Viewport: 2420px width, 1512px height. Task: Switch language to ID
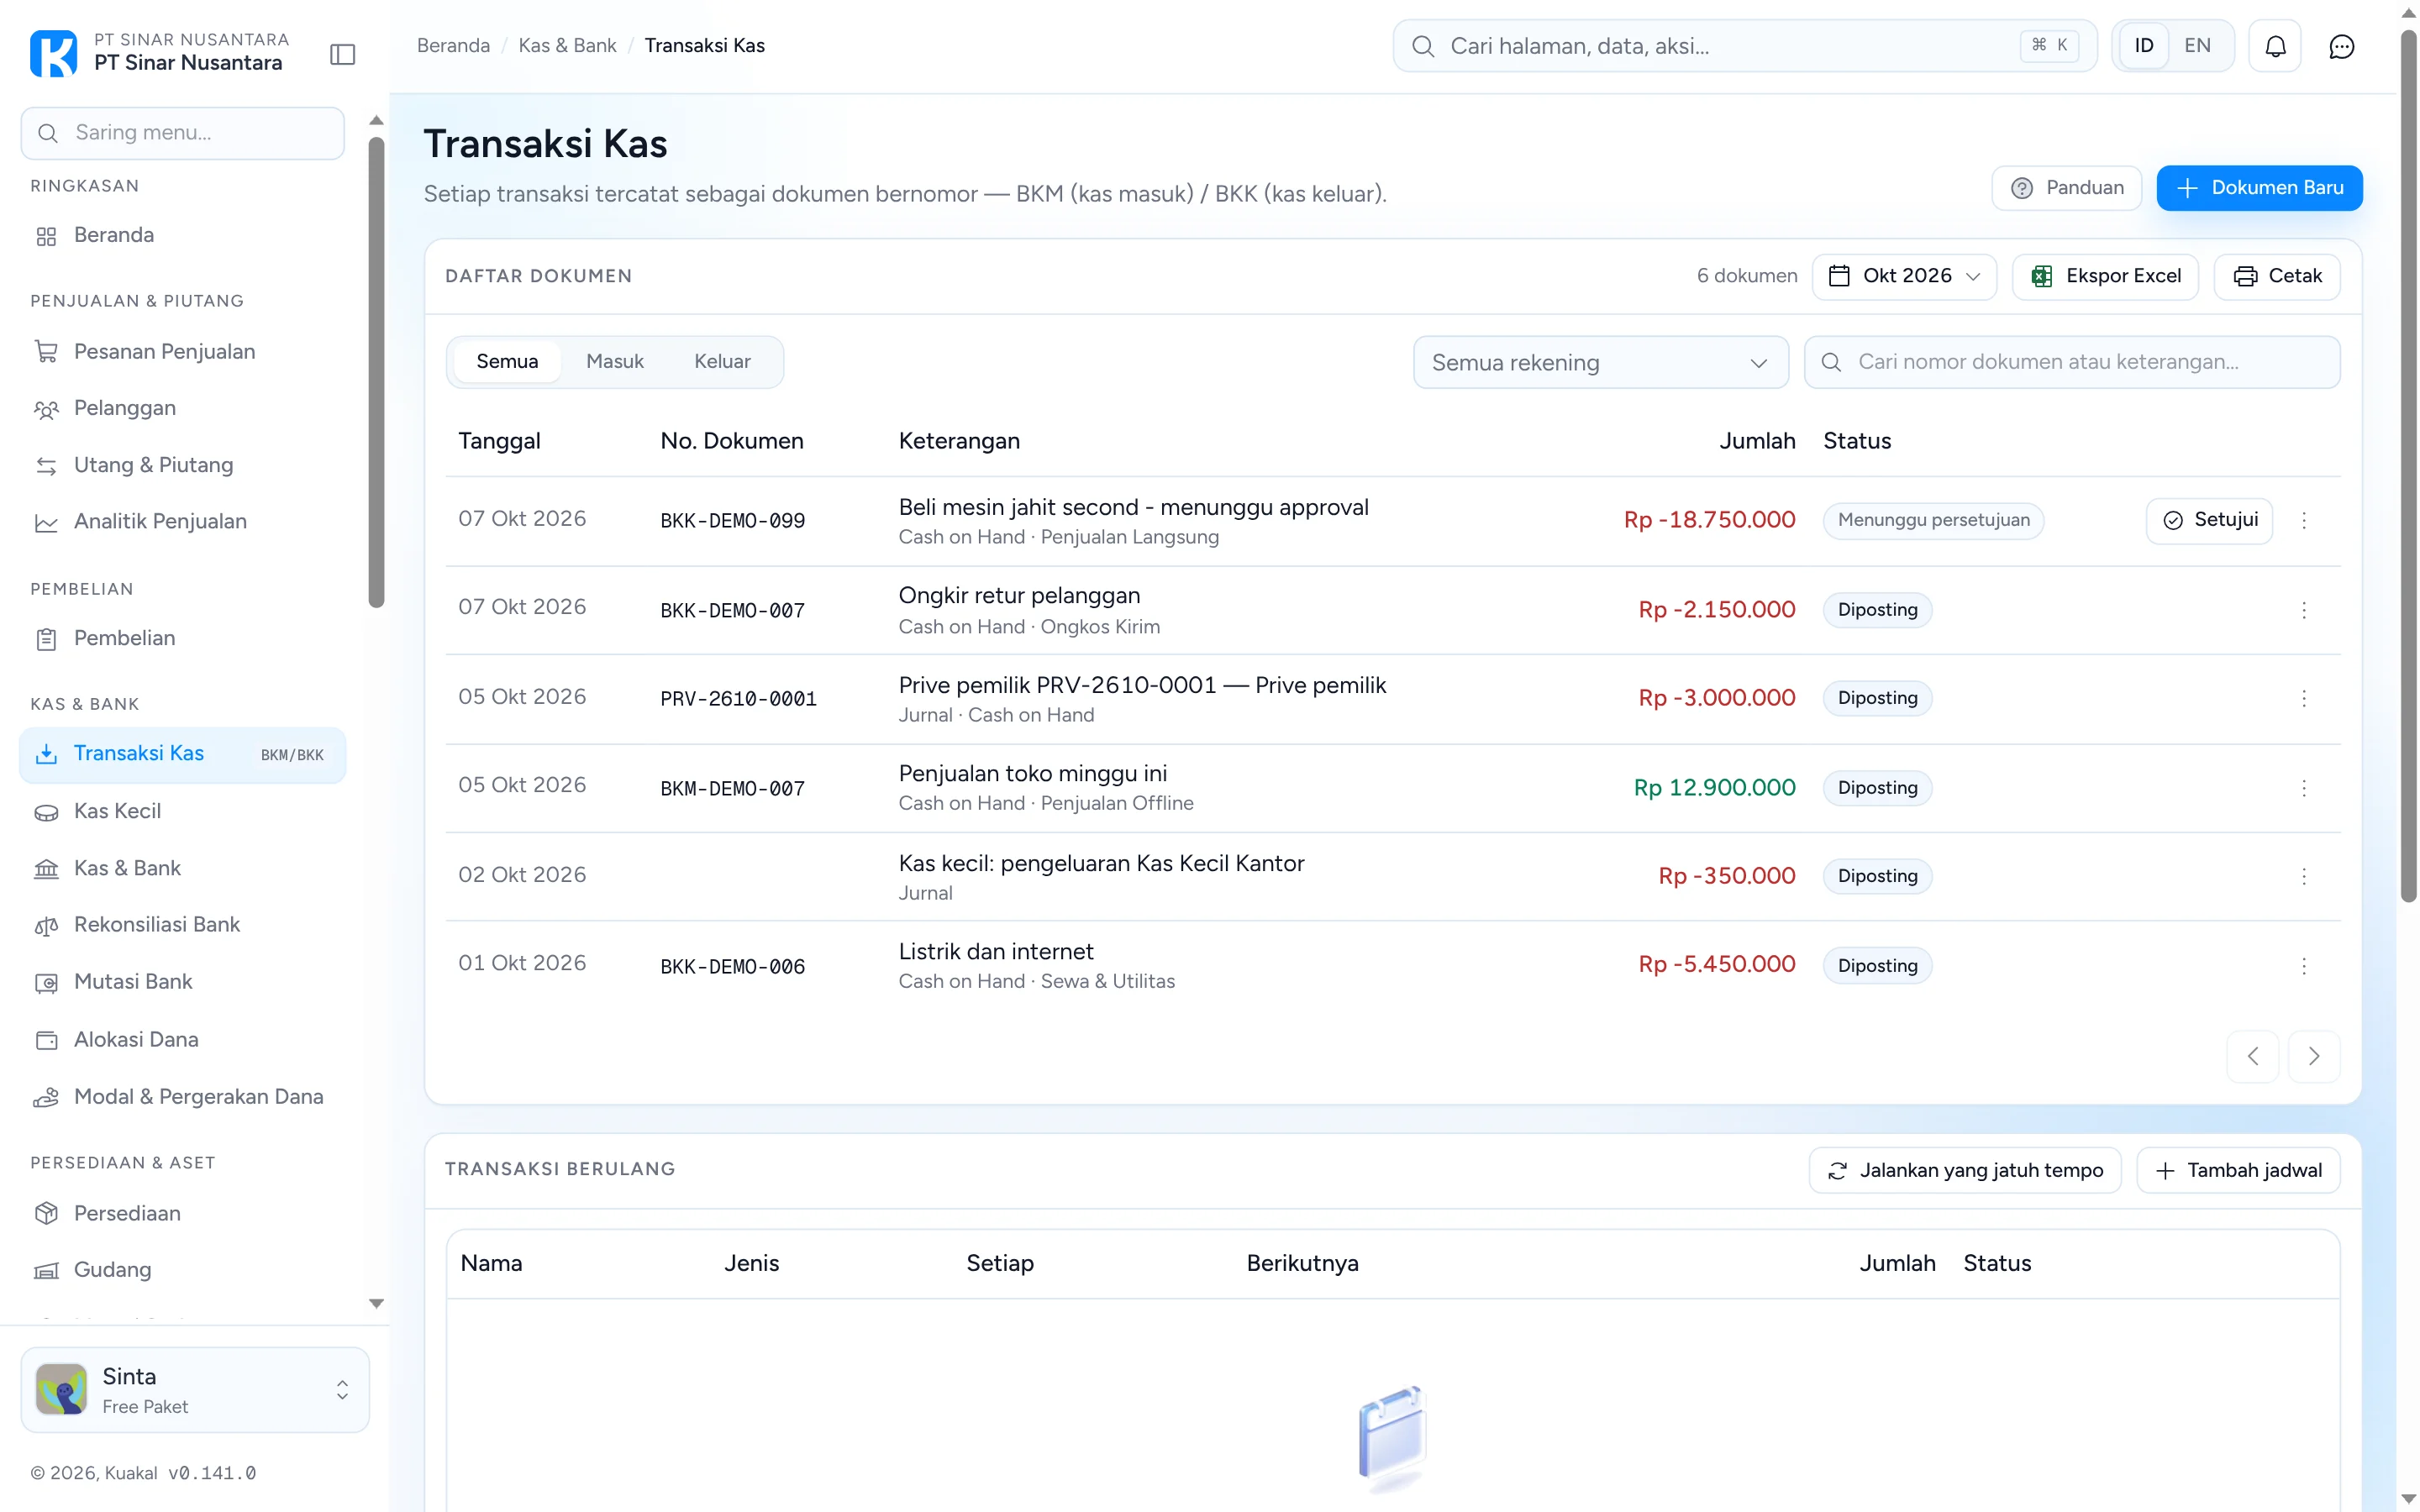(2143, 46)
